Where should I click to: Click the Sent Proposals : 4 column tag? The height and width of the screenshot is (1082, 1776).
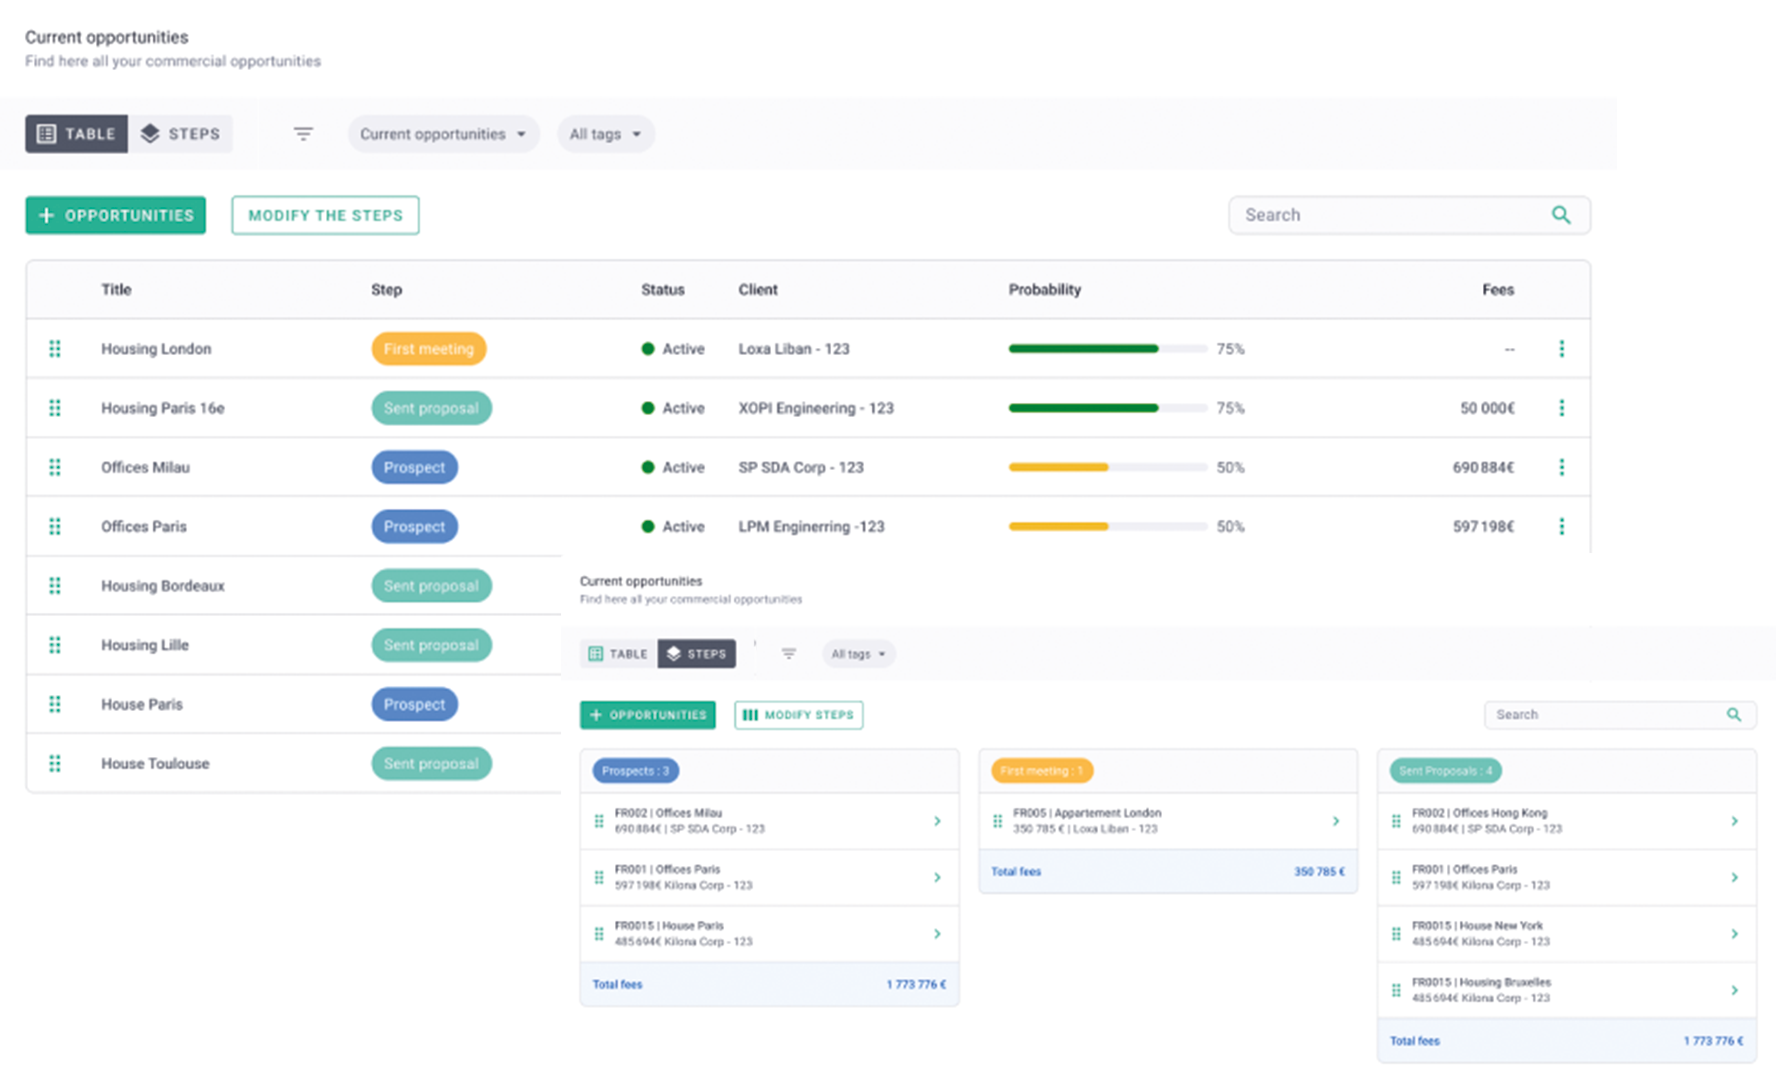(x=1445, y=771)
